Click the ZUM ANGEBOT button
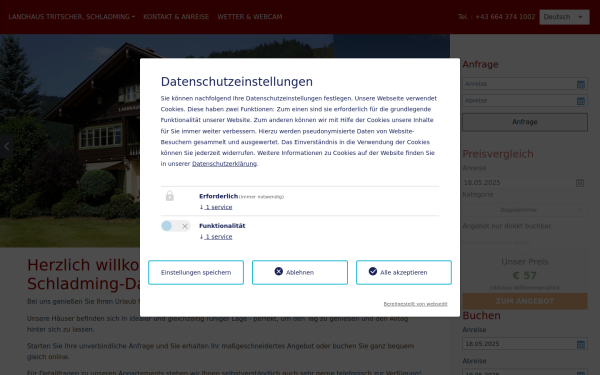 (x=525, y=301)
